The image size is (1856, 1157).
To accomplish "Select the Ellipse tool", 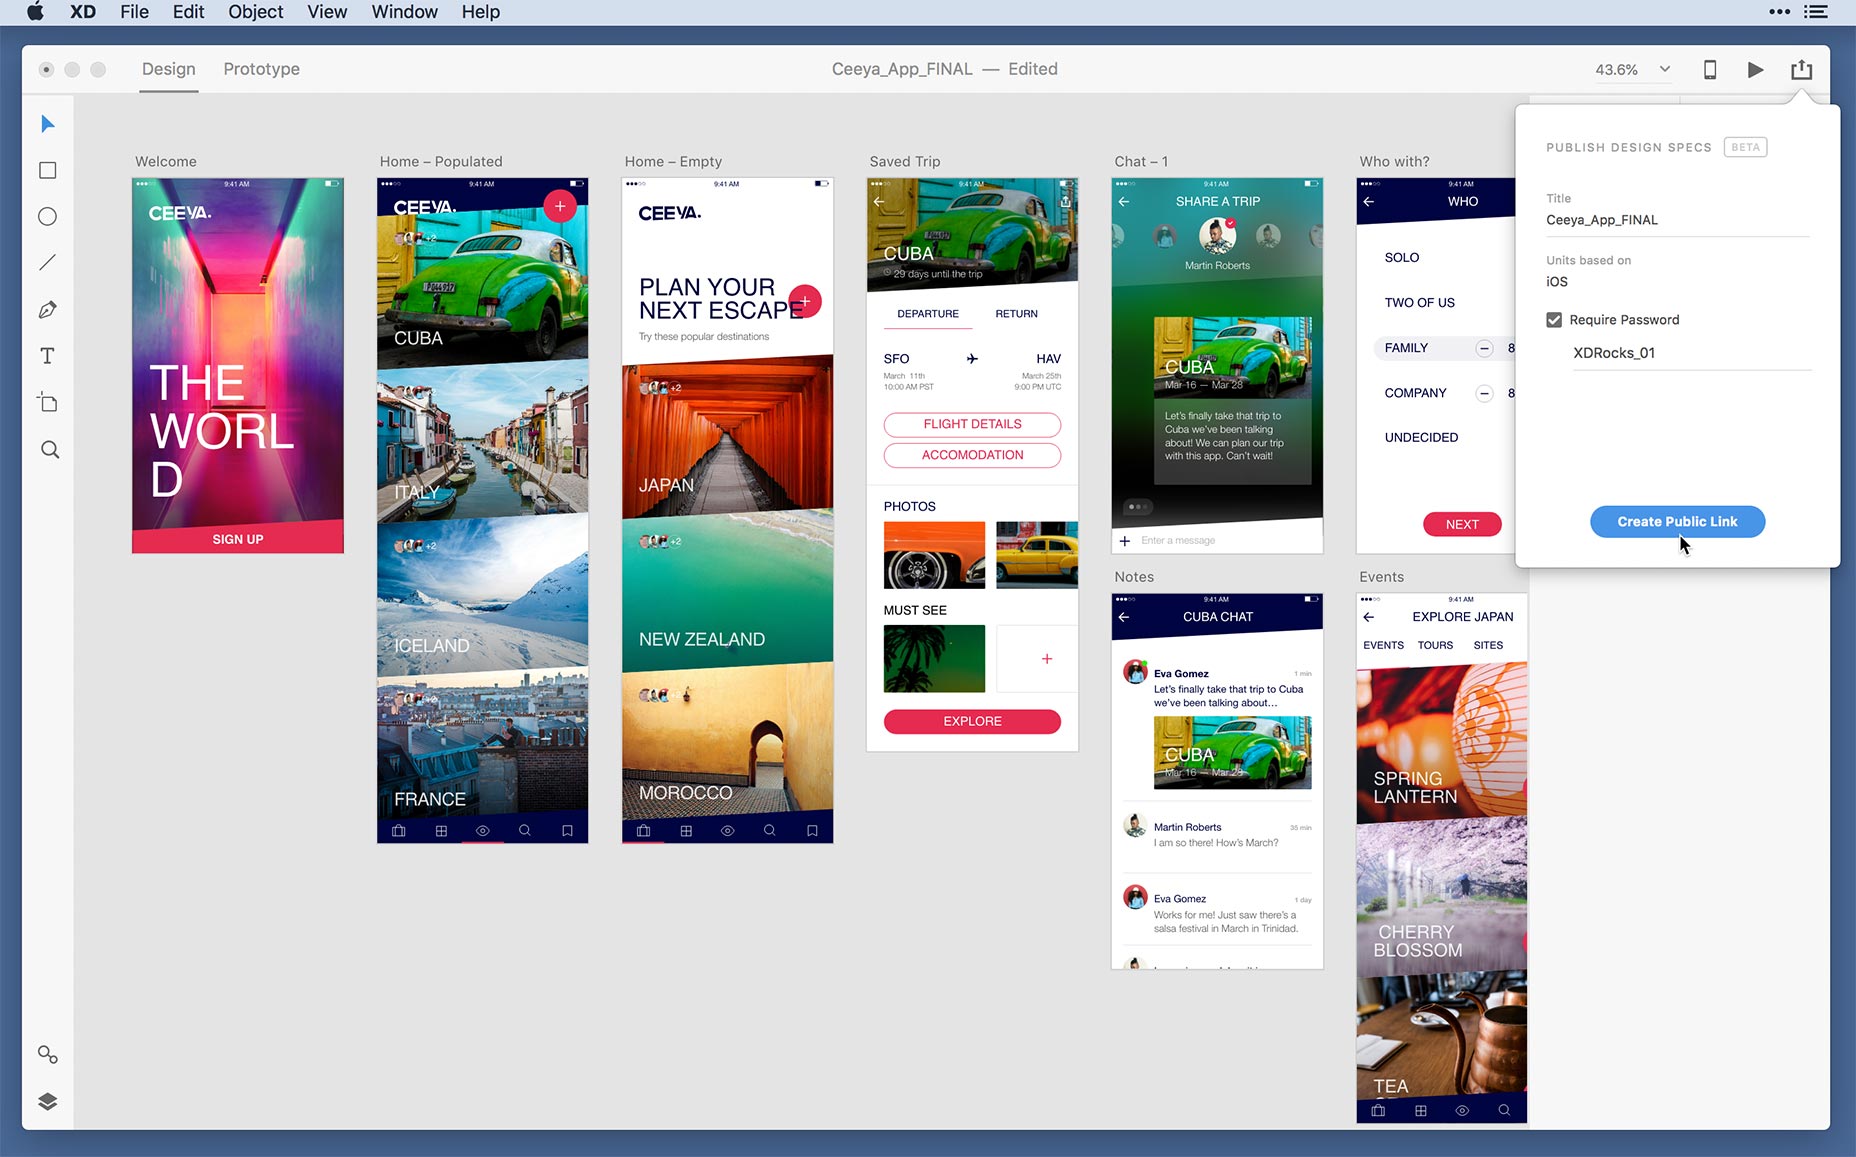I will (48, 217).
